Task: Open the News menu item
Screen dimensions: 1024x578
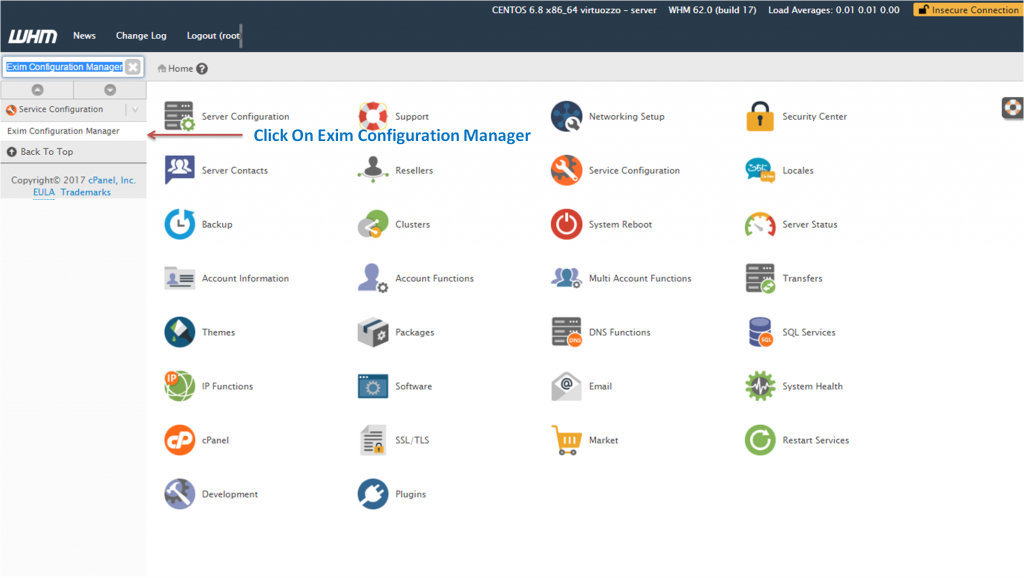Action: (84, 36)
